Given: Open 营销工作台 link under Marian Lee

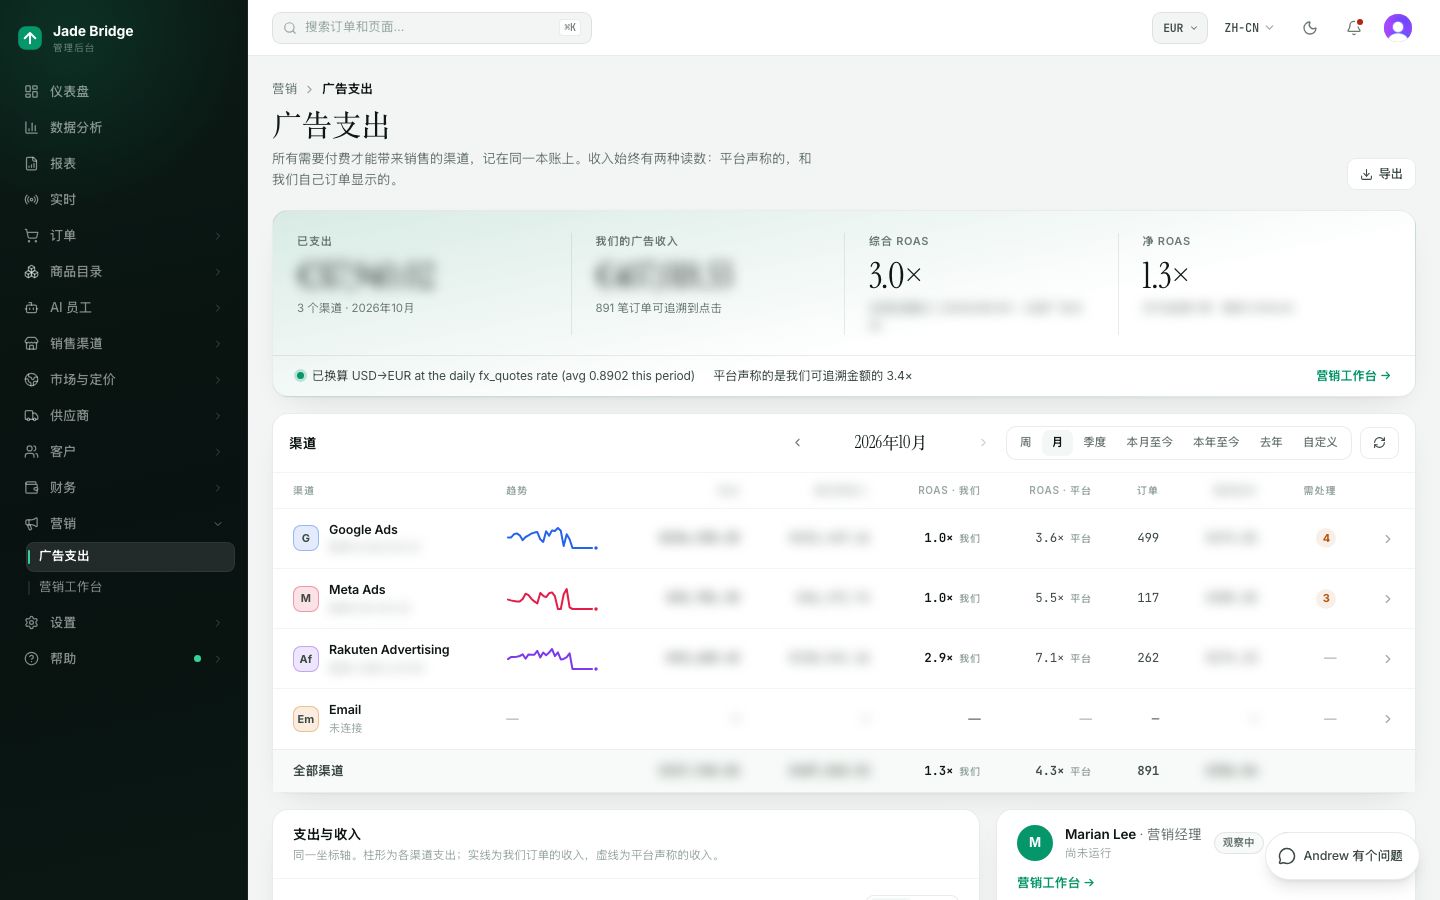Looking at the screenshot, I should (1055, 883).
